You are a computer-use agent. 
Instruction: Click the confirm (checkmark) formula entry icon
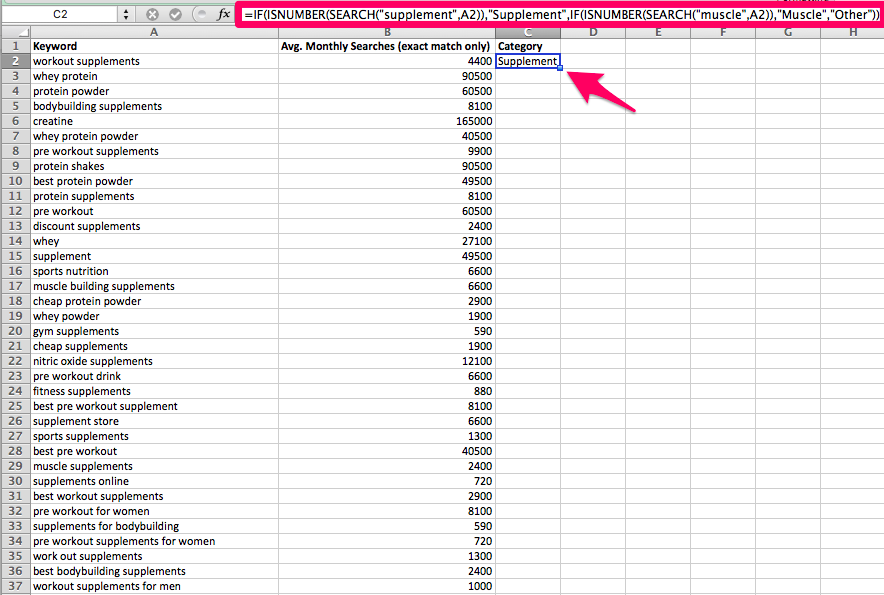pos(175,15)
